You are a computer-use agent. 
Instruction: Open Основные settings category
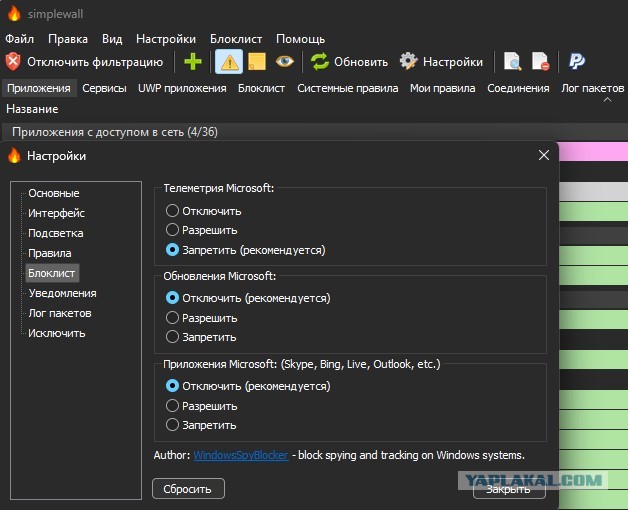pyautogui.click(x=54, y=193)
